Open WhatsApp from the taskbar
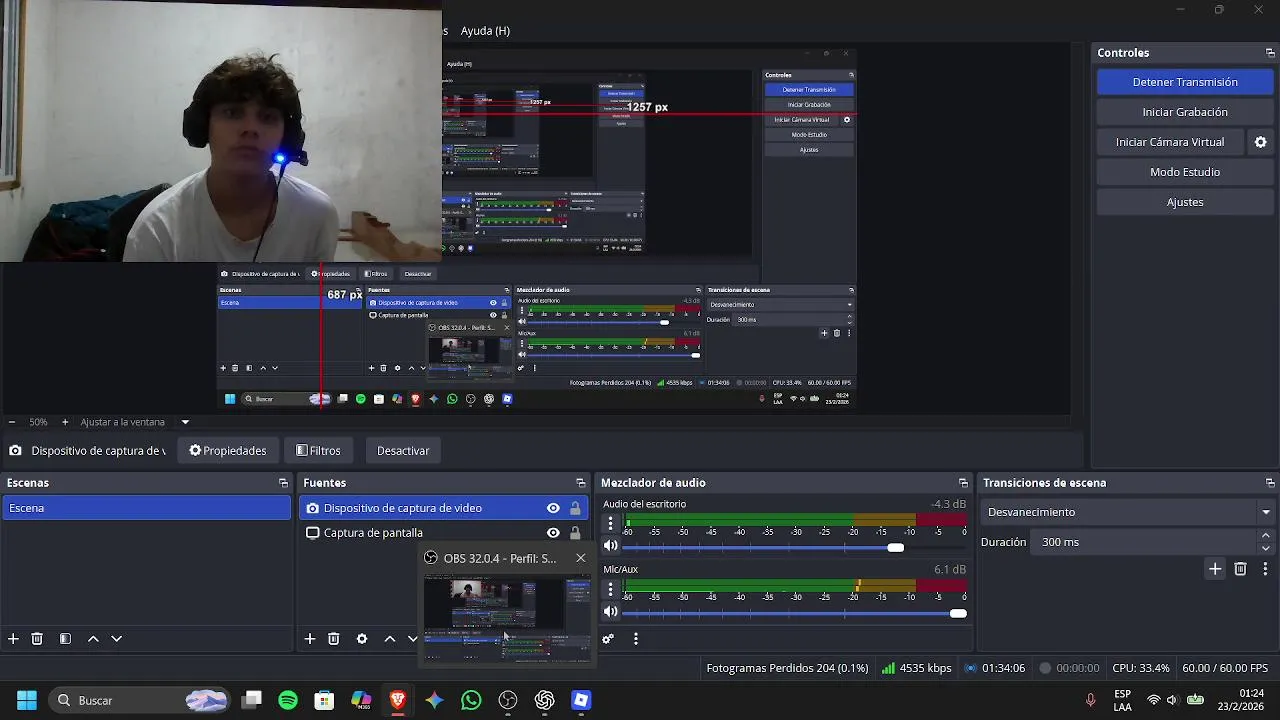The image size is (1280, 720). [x=471, y=700]
